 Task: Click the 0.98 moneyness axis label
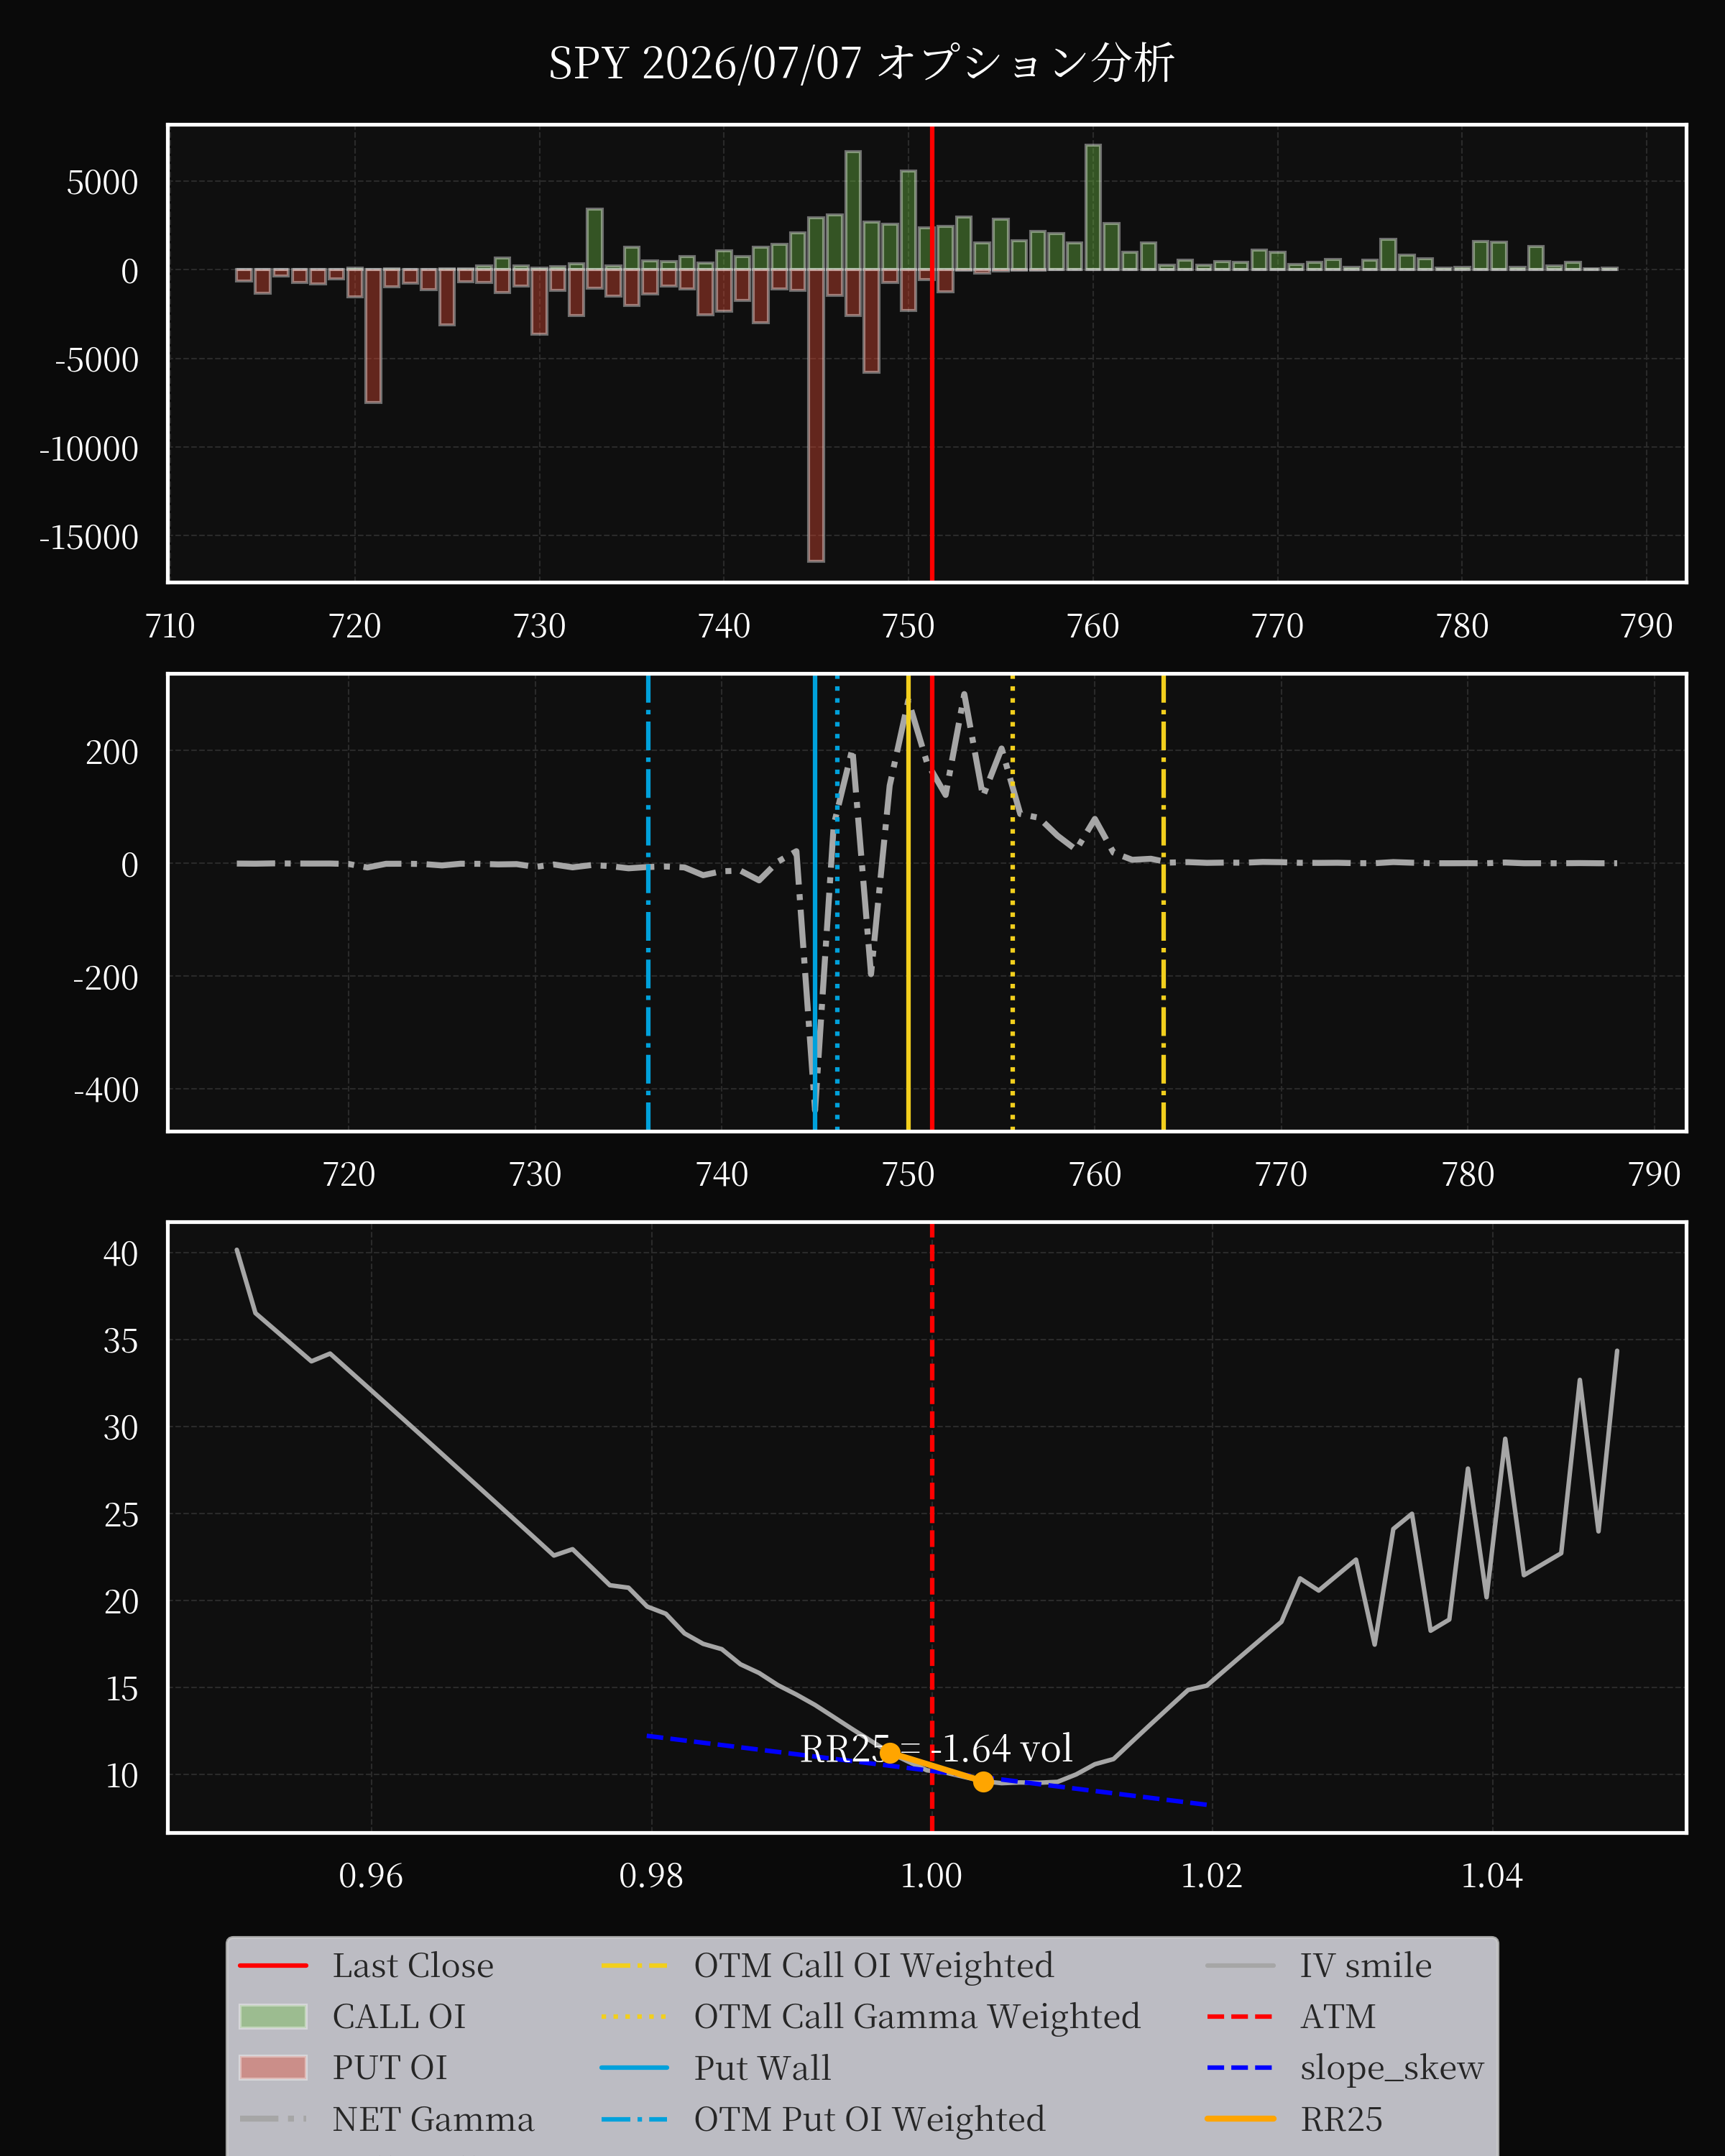(651, 1875)
